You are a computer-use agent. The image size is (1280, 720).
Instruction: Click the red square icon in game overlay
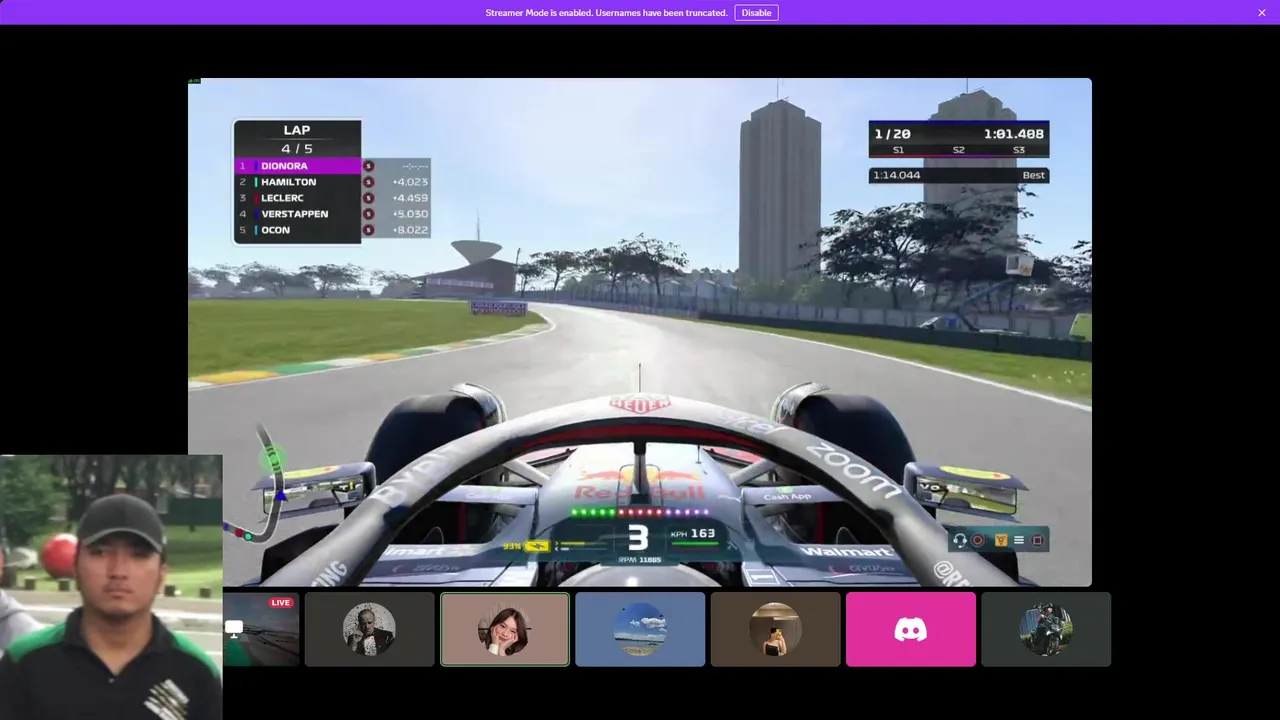click(x=1038, y=540)
